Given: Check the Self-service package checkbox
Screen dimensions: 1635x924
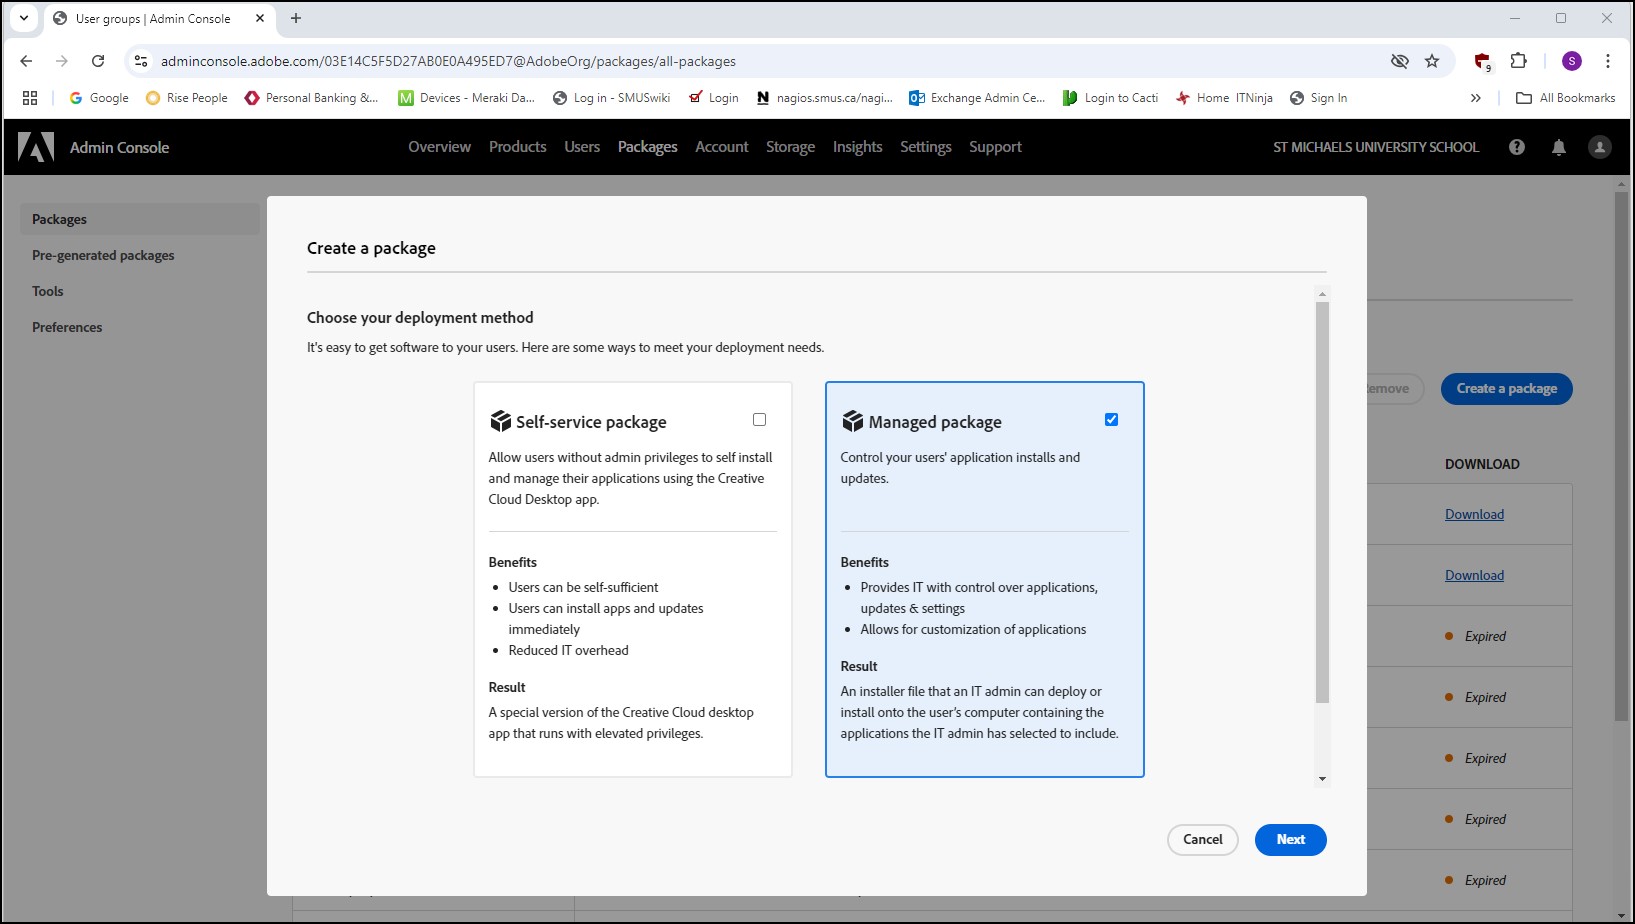Looking at the screenshot, I should click(x=759, y=420).
